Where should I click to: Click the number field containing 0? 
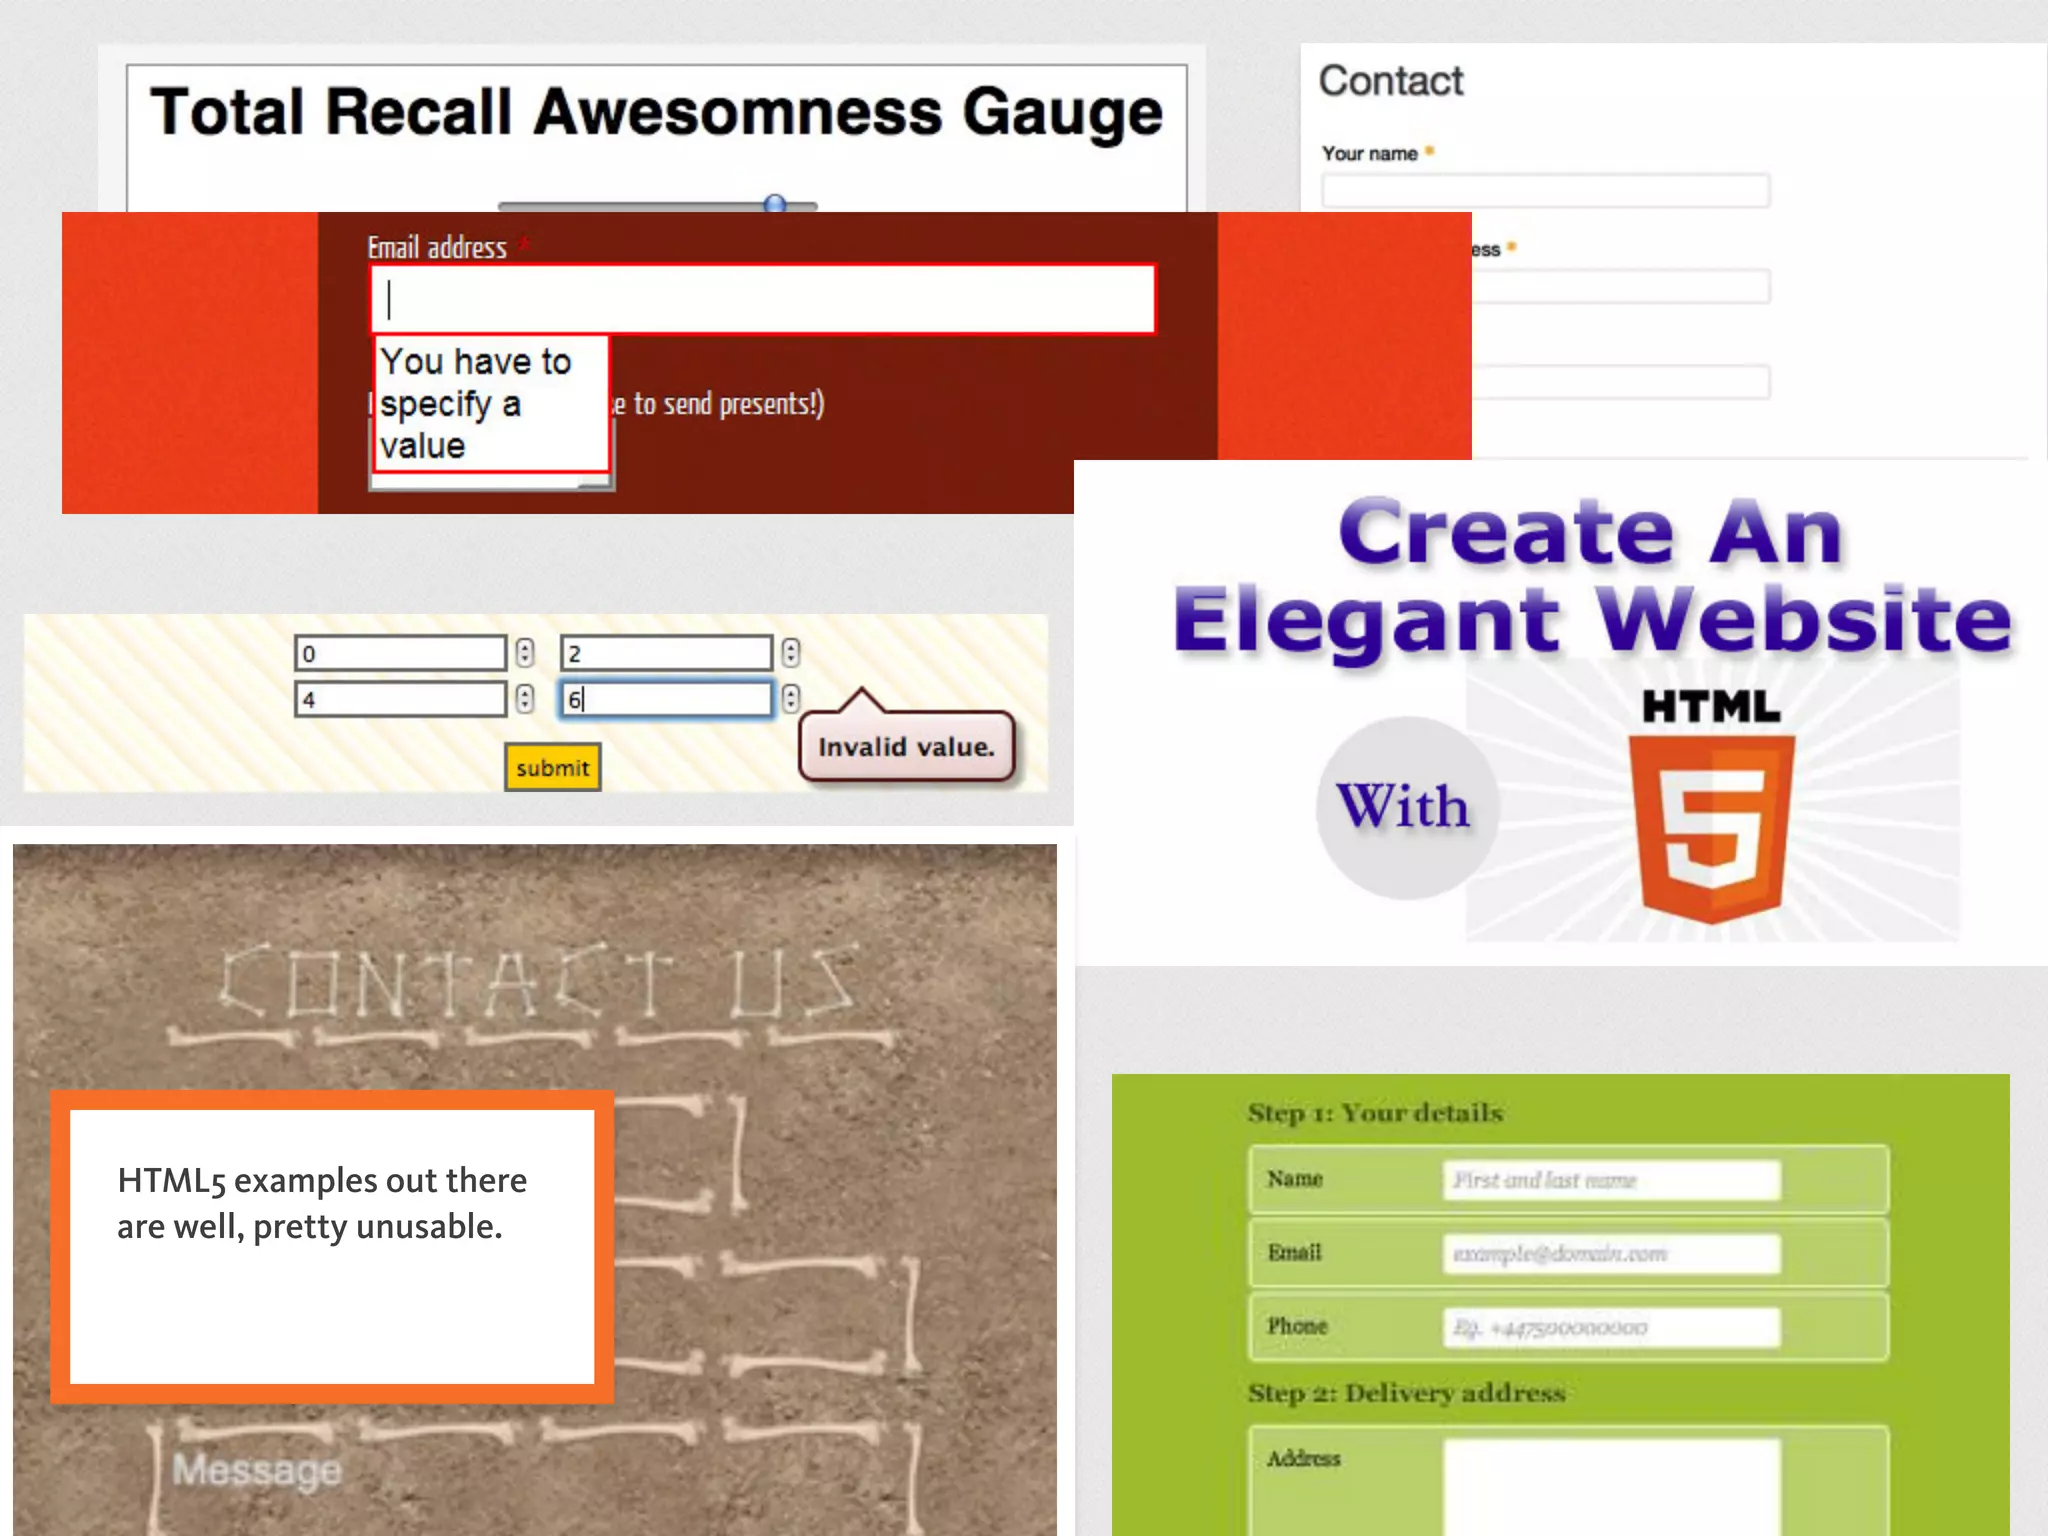(400, 653)
